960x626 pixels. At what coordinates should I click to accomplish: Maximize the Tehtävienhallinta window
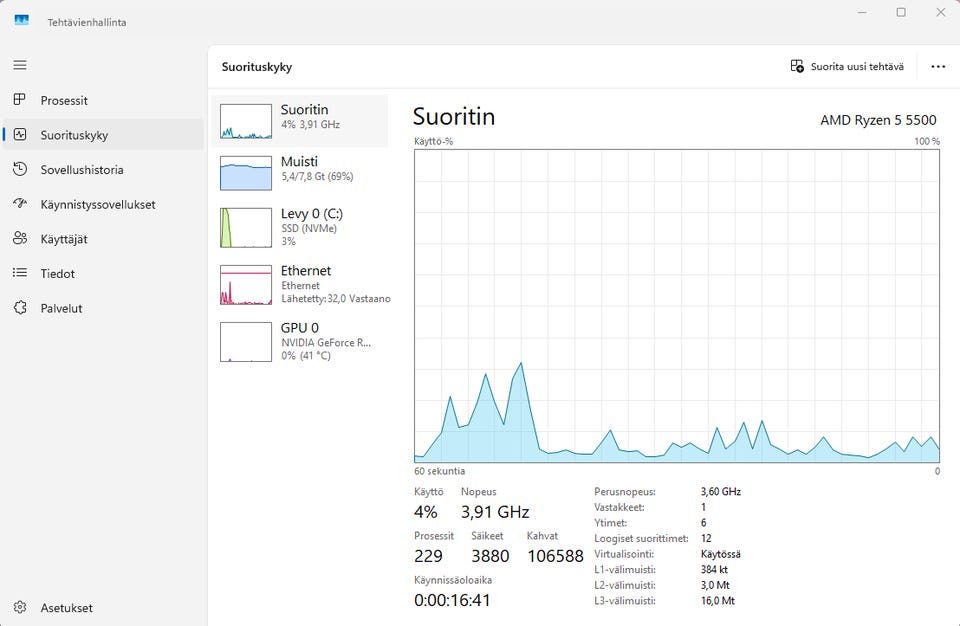tap(901, 12)
